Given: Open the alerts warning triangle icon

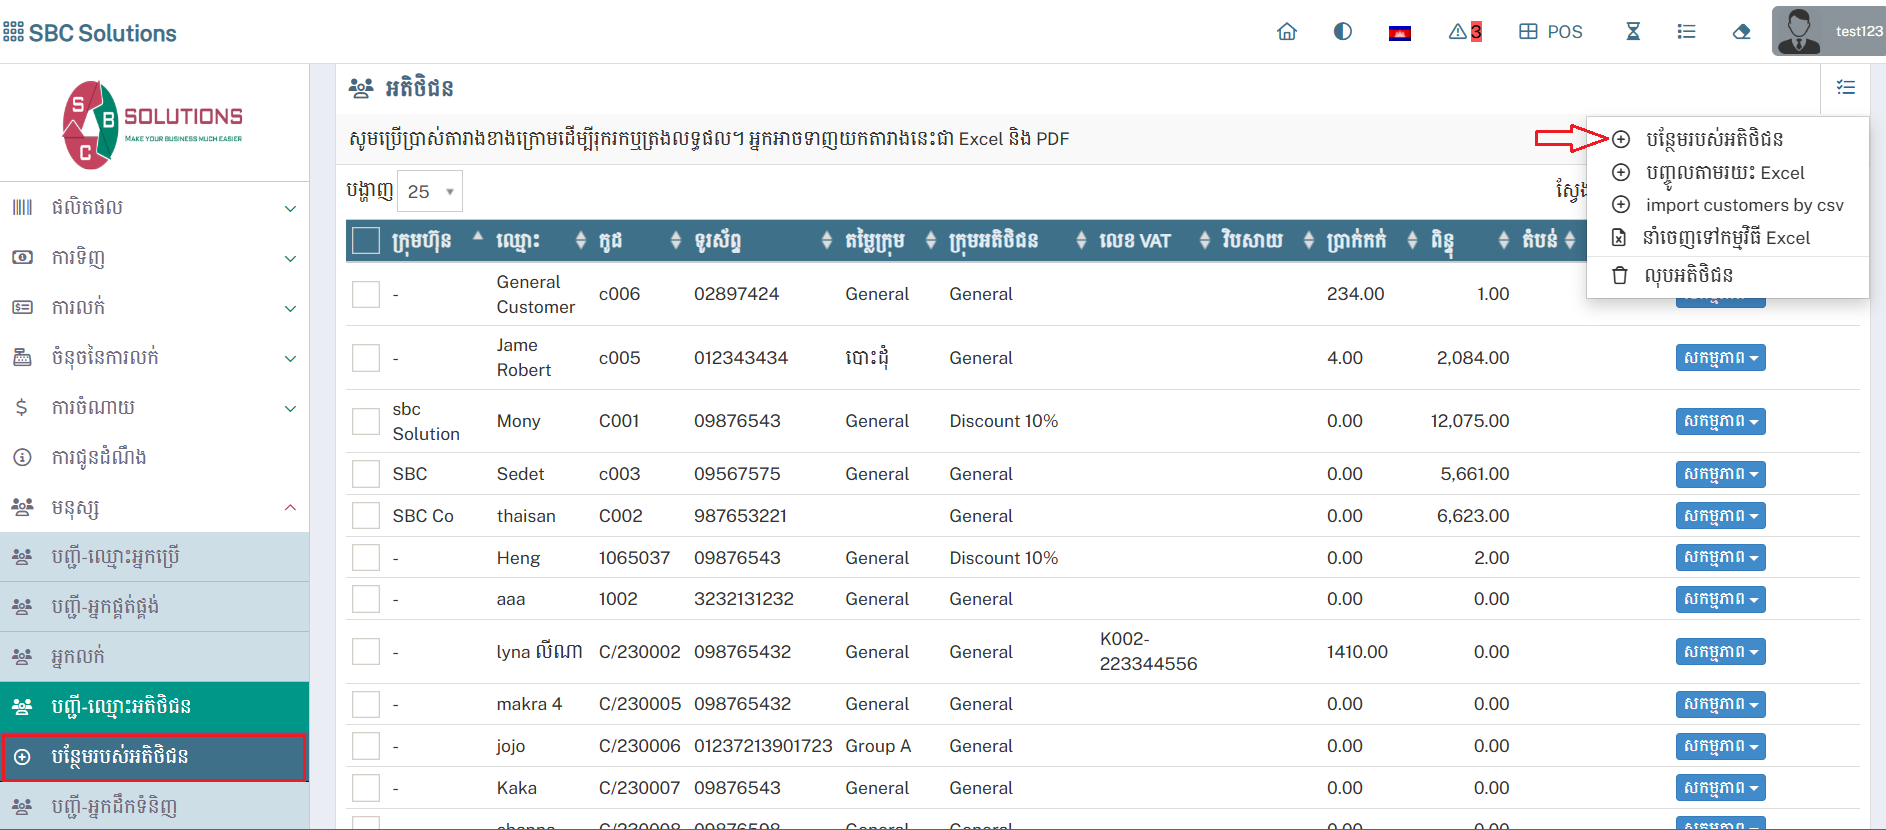Looking at the screenshot, I should coord(1464,32).
